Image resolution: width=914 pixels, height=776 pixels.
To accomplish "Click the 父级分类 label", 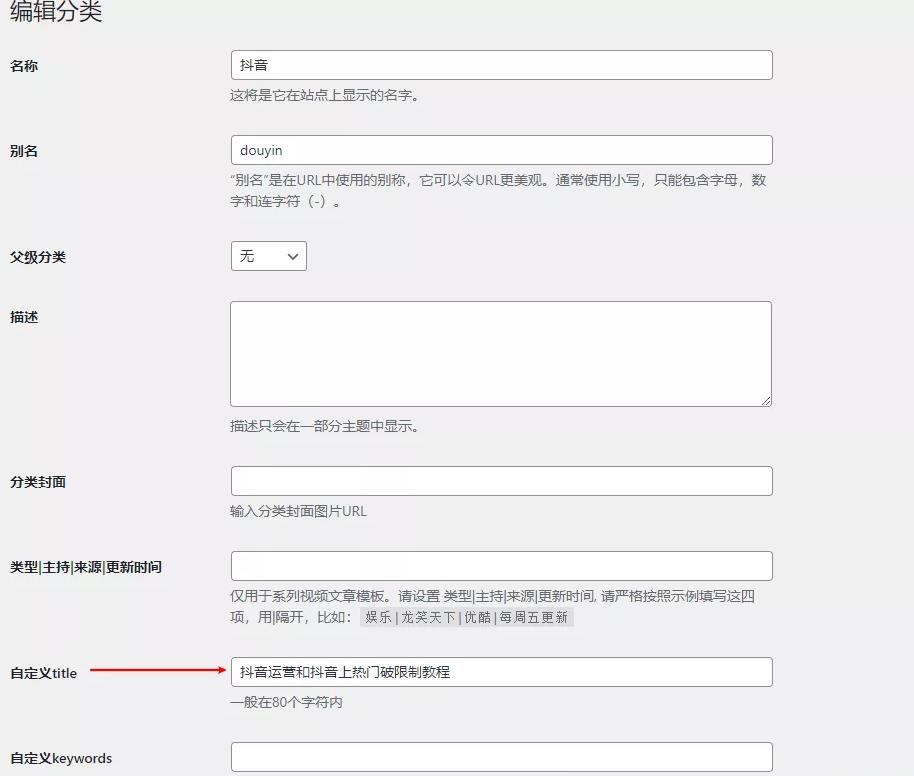I will (38, 257).
